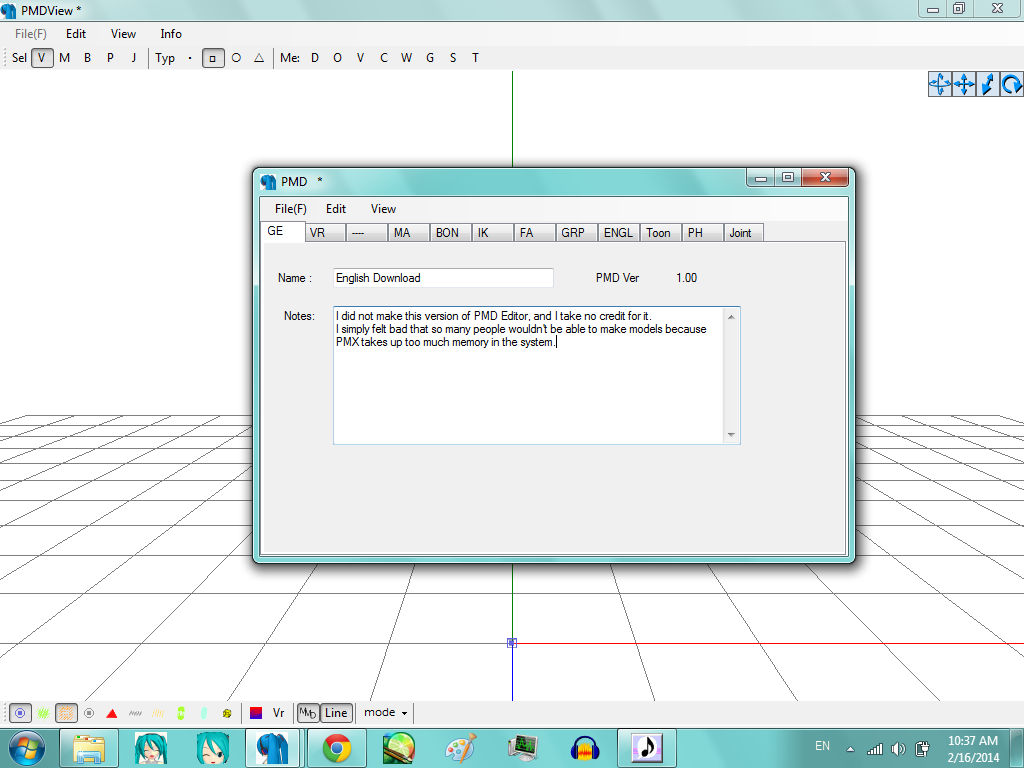Click the four-arrow pan view icon
Screen dimensions: 1024x768
[x=964, y=85]
